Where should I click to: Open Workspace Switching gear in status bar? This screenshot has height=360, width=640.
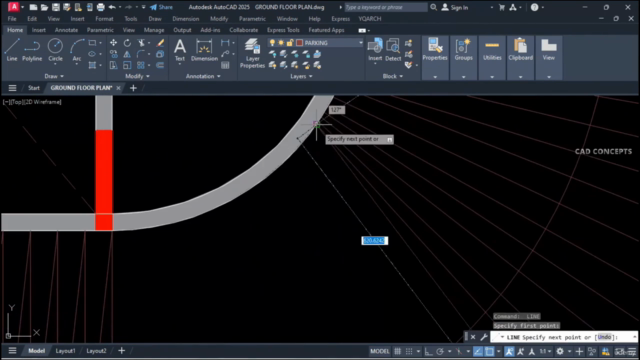click(x=560, y=351)
